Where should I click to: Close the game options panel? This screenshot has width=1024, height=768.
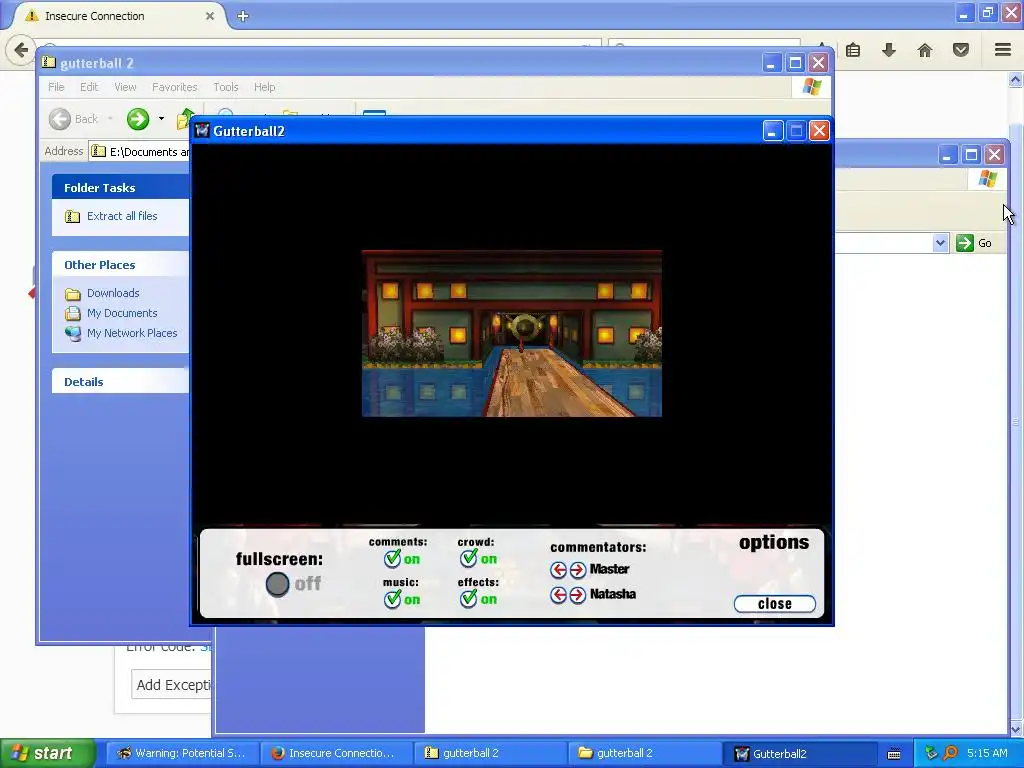(775, 604)
